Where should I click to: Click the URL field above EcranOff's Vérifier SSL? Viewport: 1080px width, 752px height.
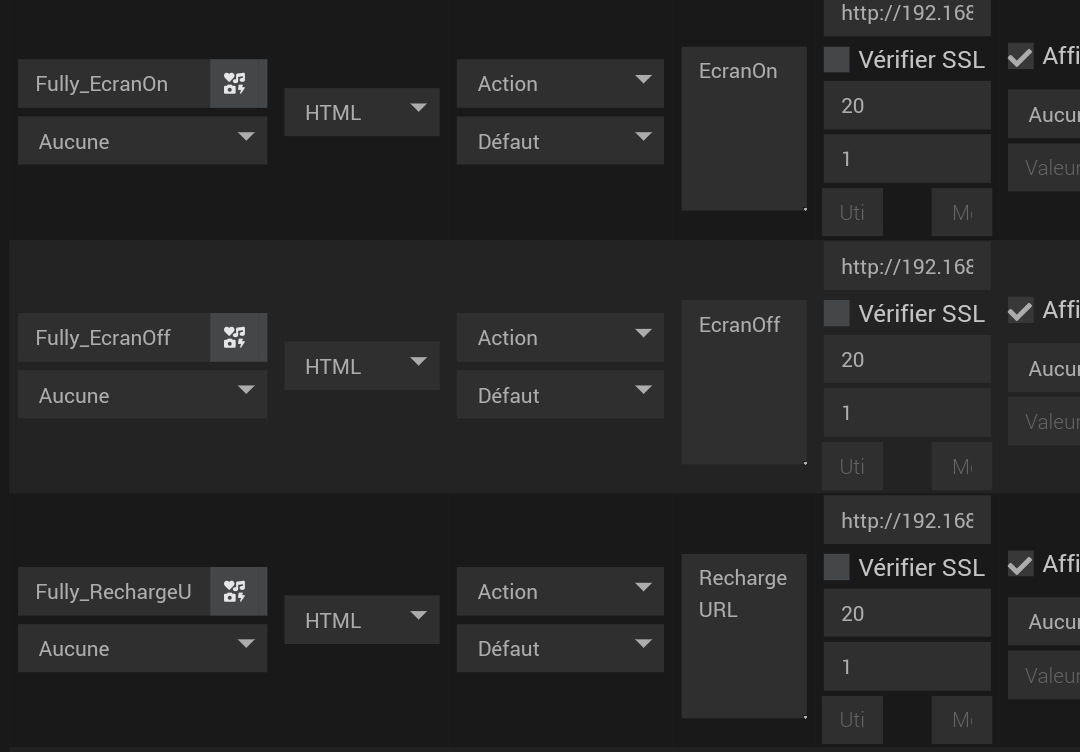[x=907, y=267]
